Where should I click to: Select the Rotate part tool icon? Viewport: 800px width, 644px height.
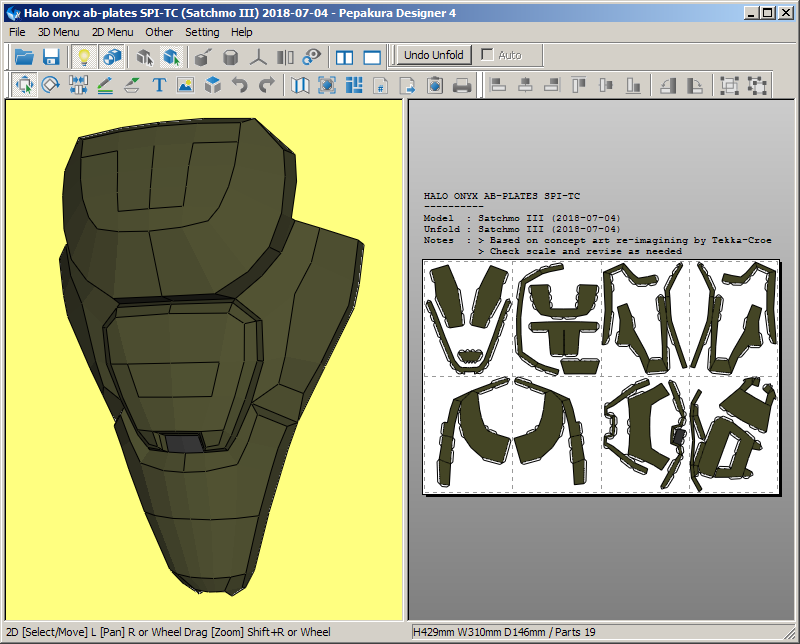[51, 85]
